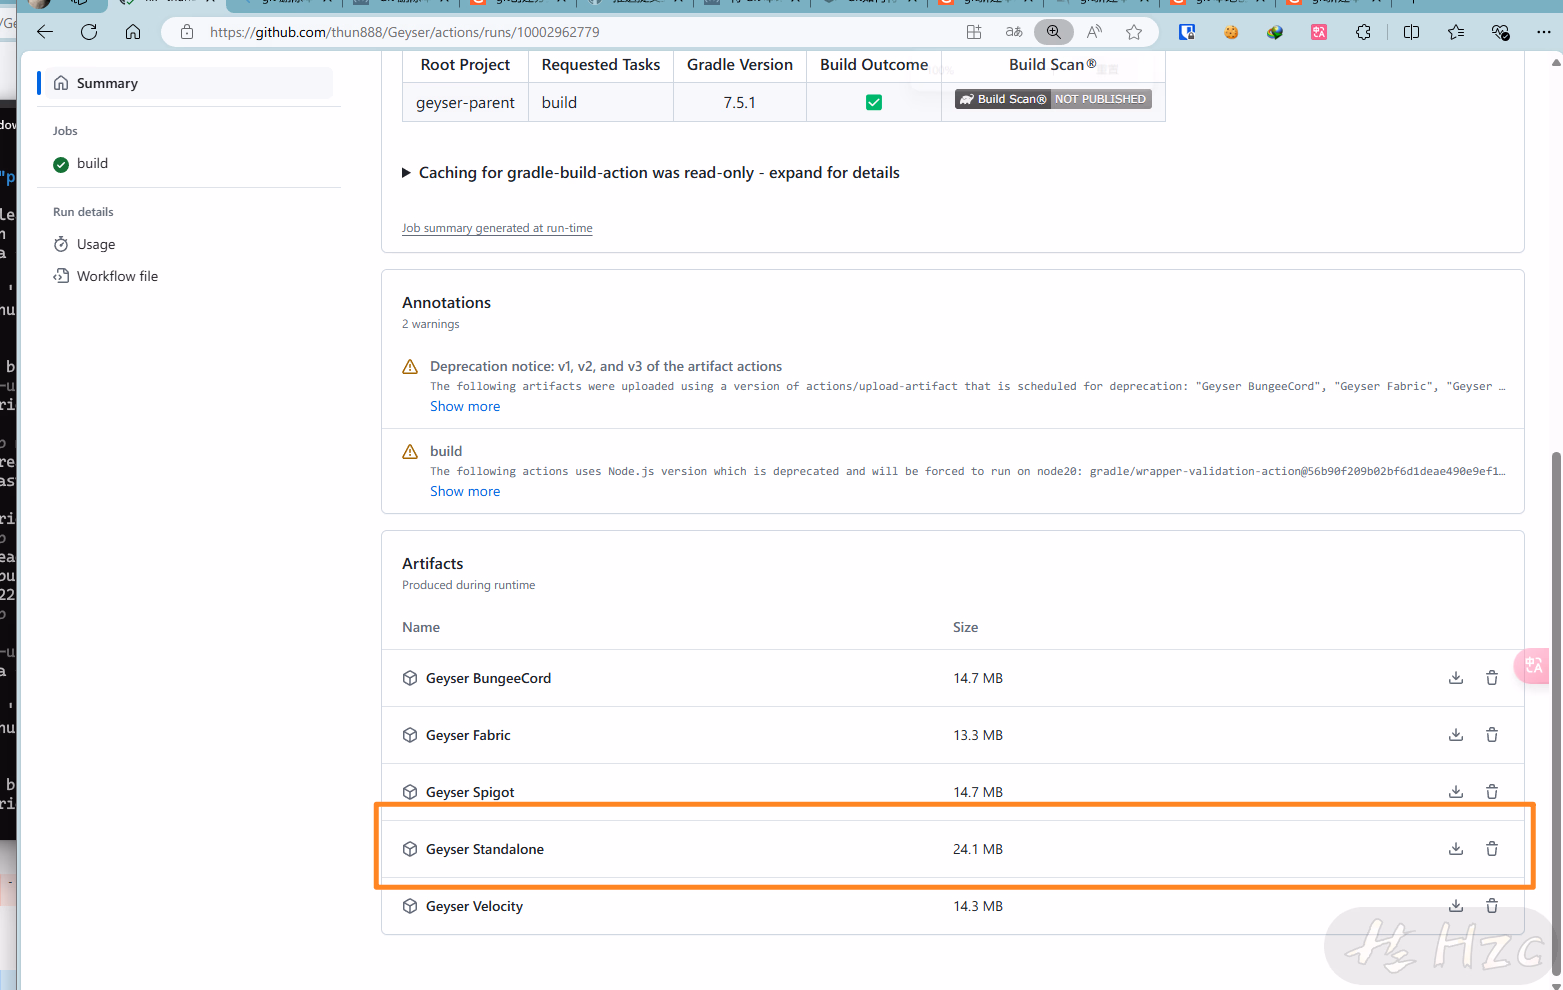Screen dimensions: 1563x990
Task: Delete the Geyser Fabric artifact
Action: [x=1492, y=735]
